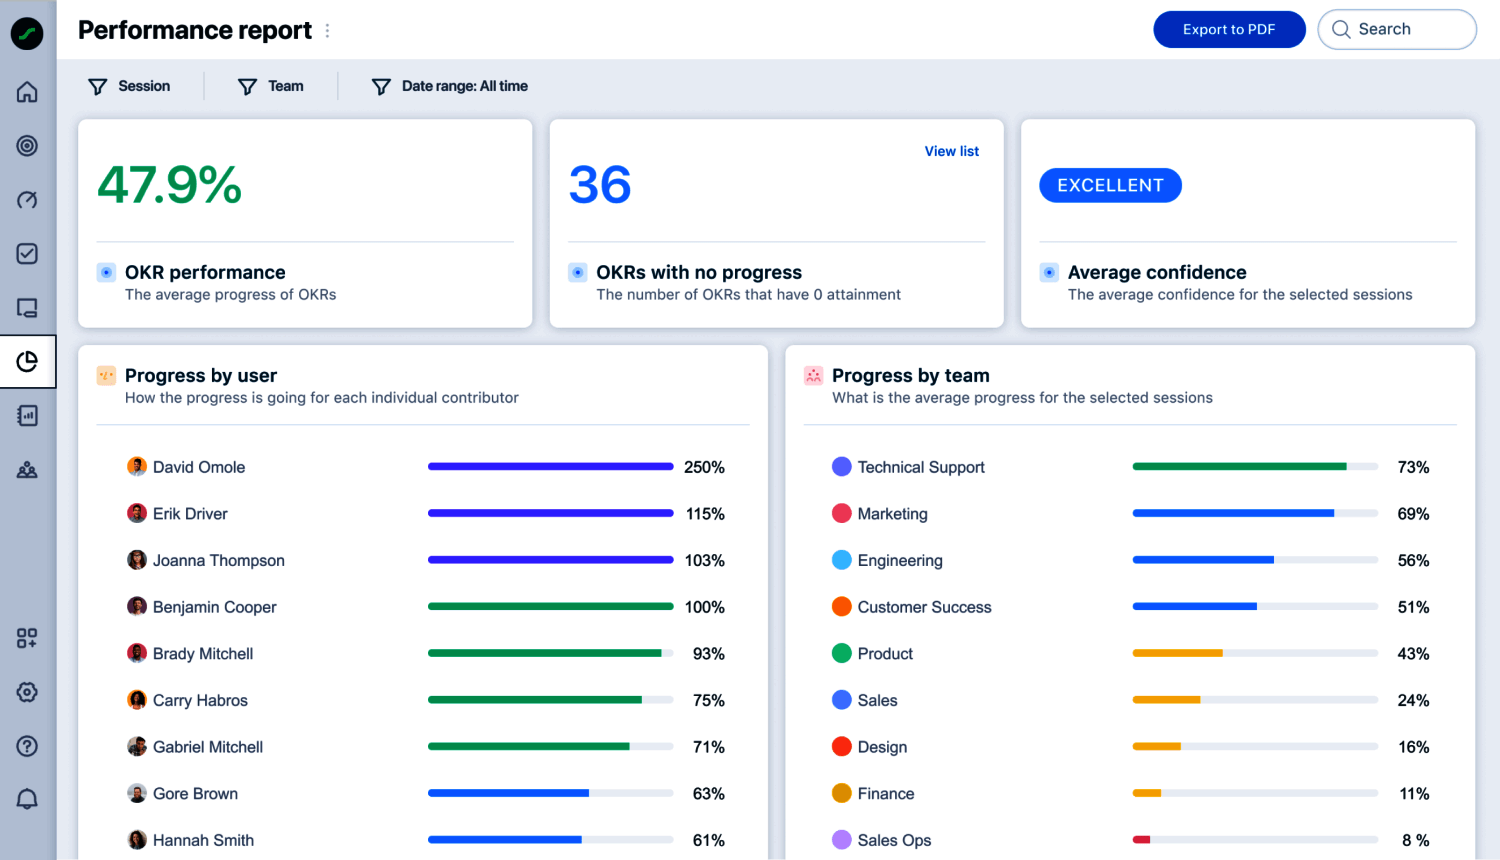Viewport: 1500px width, 860px height.
Task: Open the Help question mark icon
Action: point(27,745)
